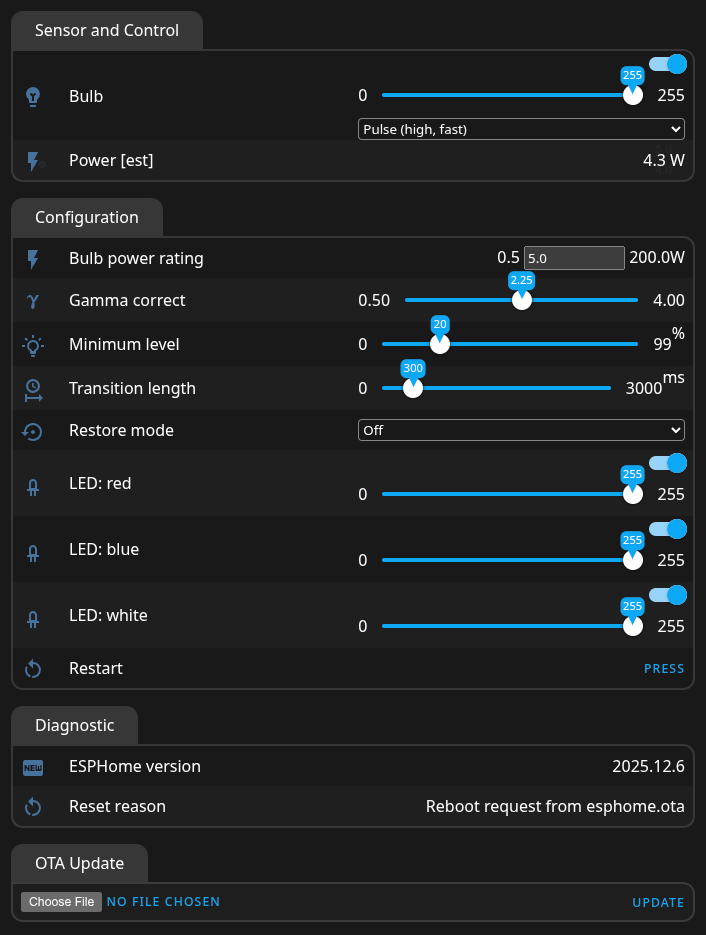Click the Minimum level brightness icon
Screen dimensions: 706x935
point(33,345)
